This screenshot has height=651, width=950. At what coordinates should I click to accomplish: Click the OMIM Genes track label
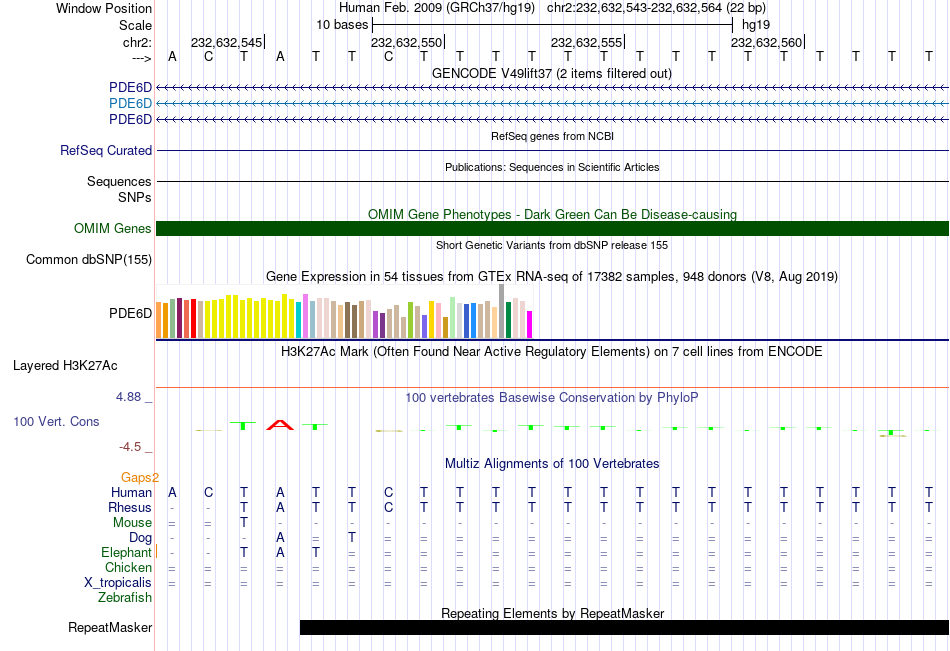click(113, 229)
